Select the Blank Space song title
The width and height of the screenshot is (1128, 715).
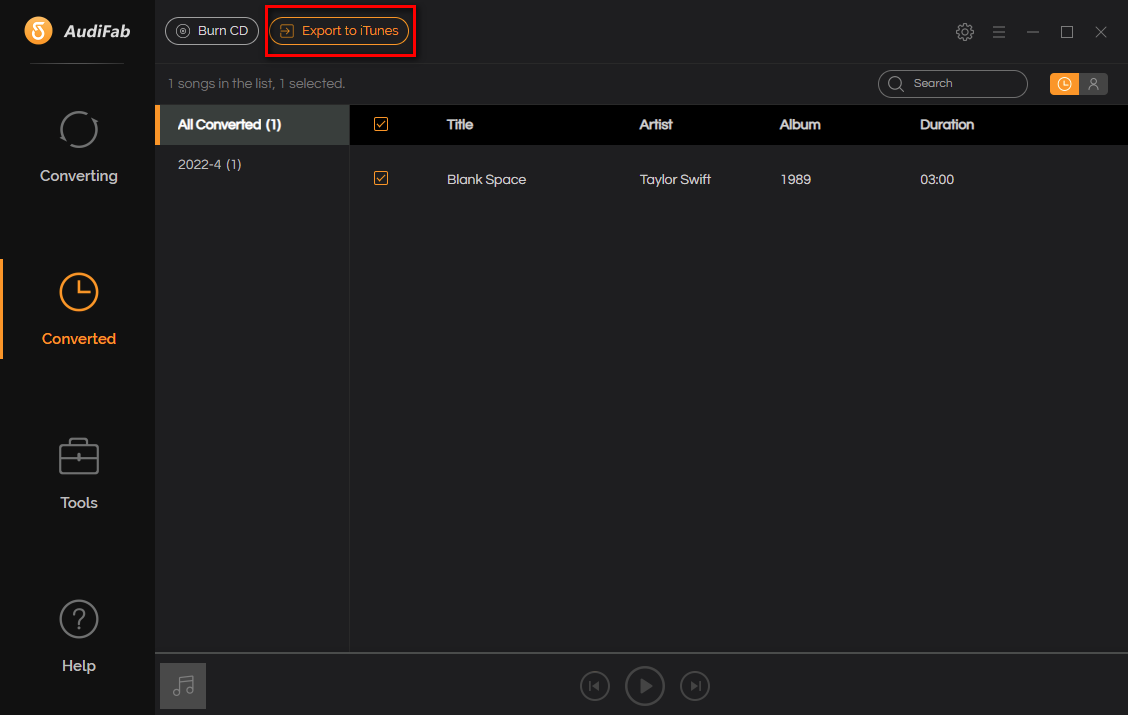click(x=486, y=179)
